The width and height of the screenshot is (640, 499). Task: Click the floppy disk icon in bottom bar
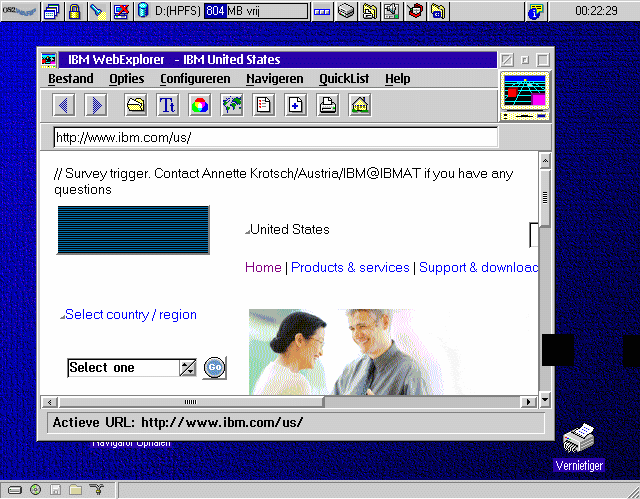(56, 489)
